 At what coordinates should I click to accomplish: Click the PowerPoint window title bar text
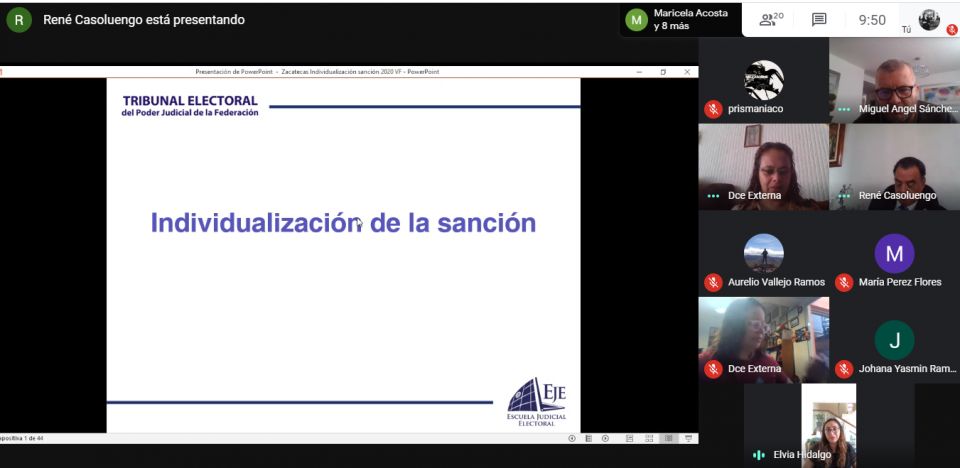click(317, 72)
